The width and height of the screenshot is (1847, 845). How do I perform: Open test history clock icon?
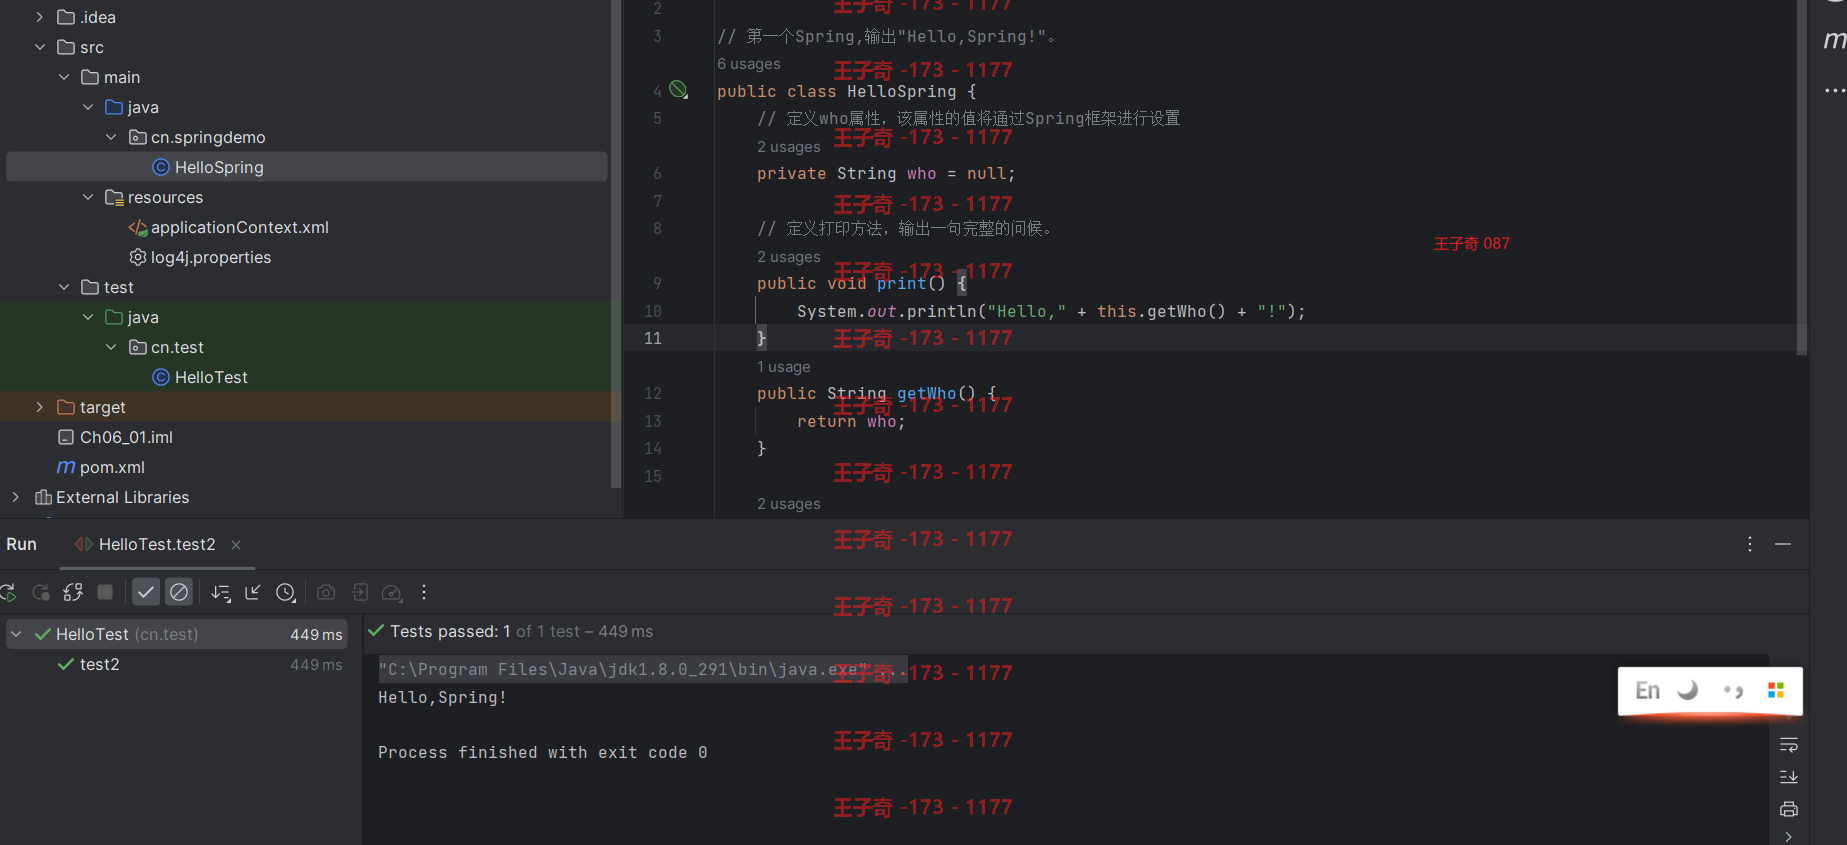pos(286,592)
